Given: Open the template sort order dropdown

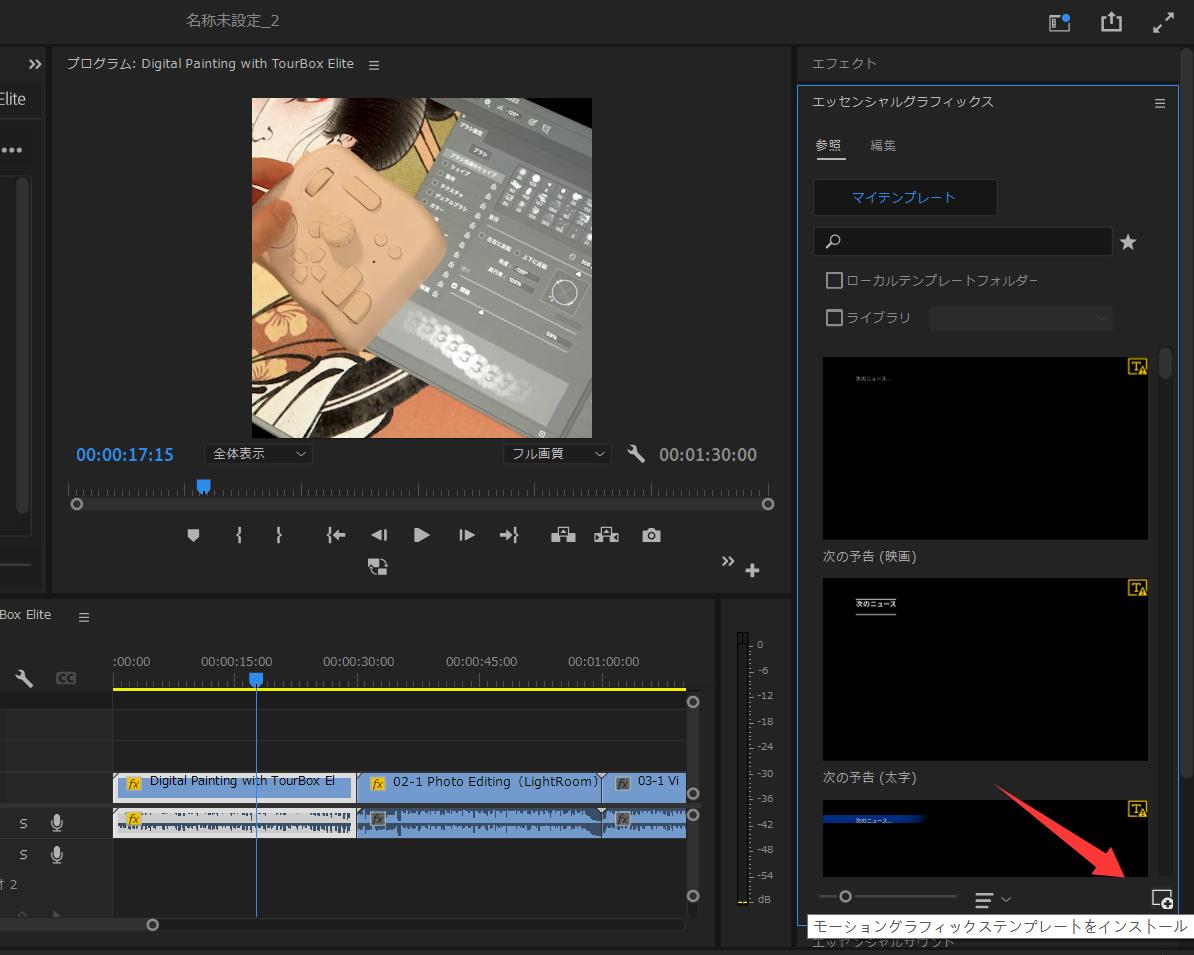Looking at the screenshot, I should 993,900.
